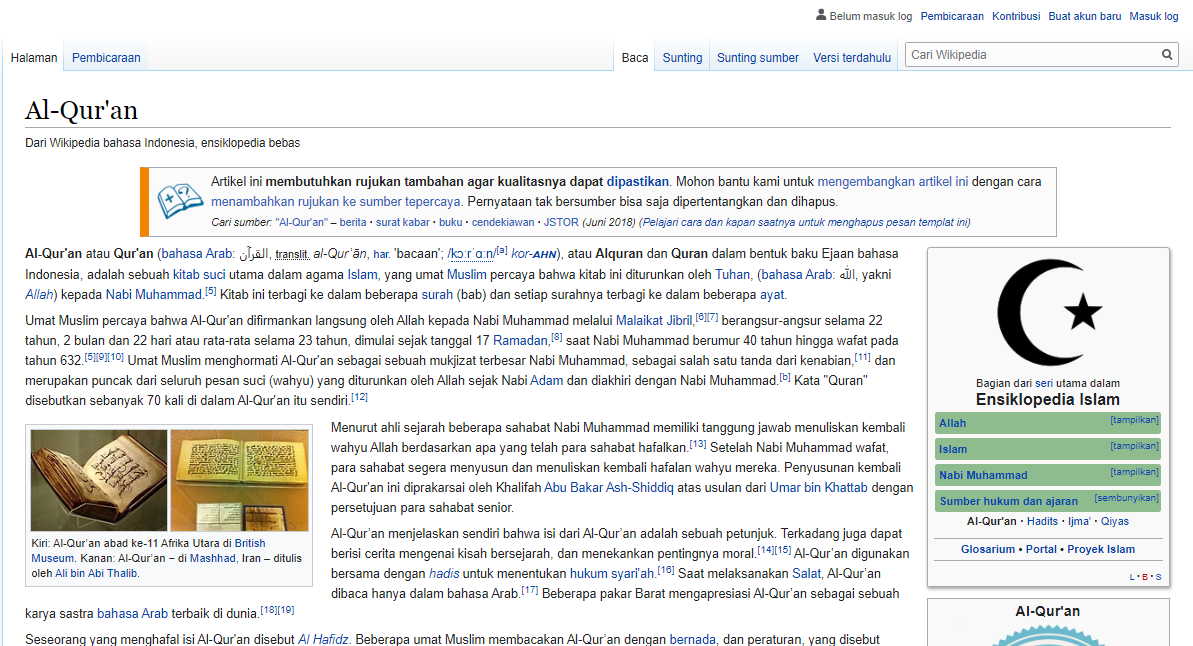
Task: Follow the mengembangkan artikel ini link
Action: tap(892, 182)
